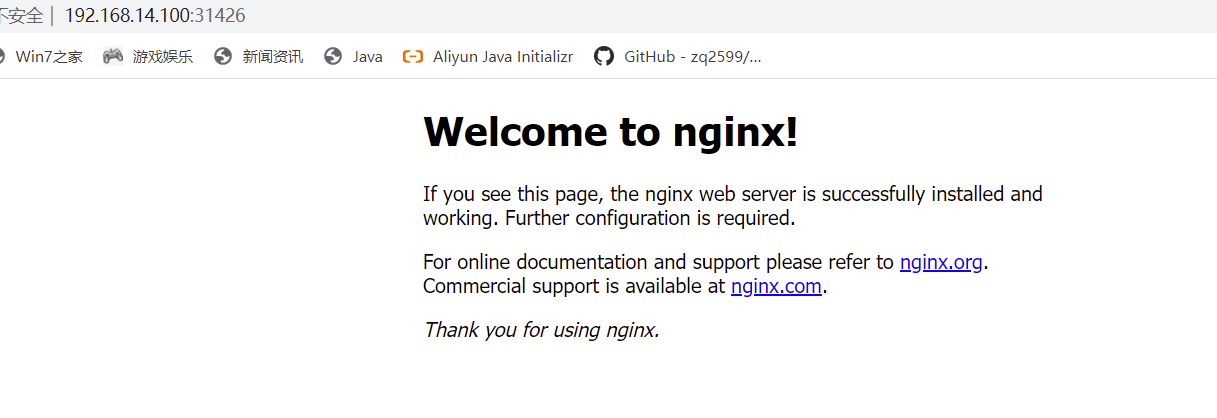Click 'Further configuration is required.' sentence
Screen dimensions: 1217x418
click(650, 218)
